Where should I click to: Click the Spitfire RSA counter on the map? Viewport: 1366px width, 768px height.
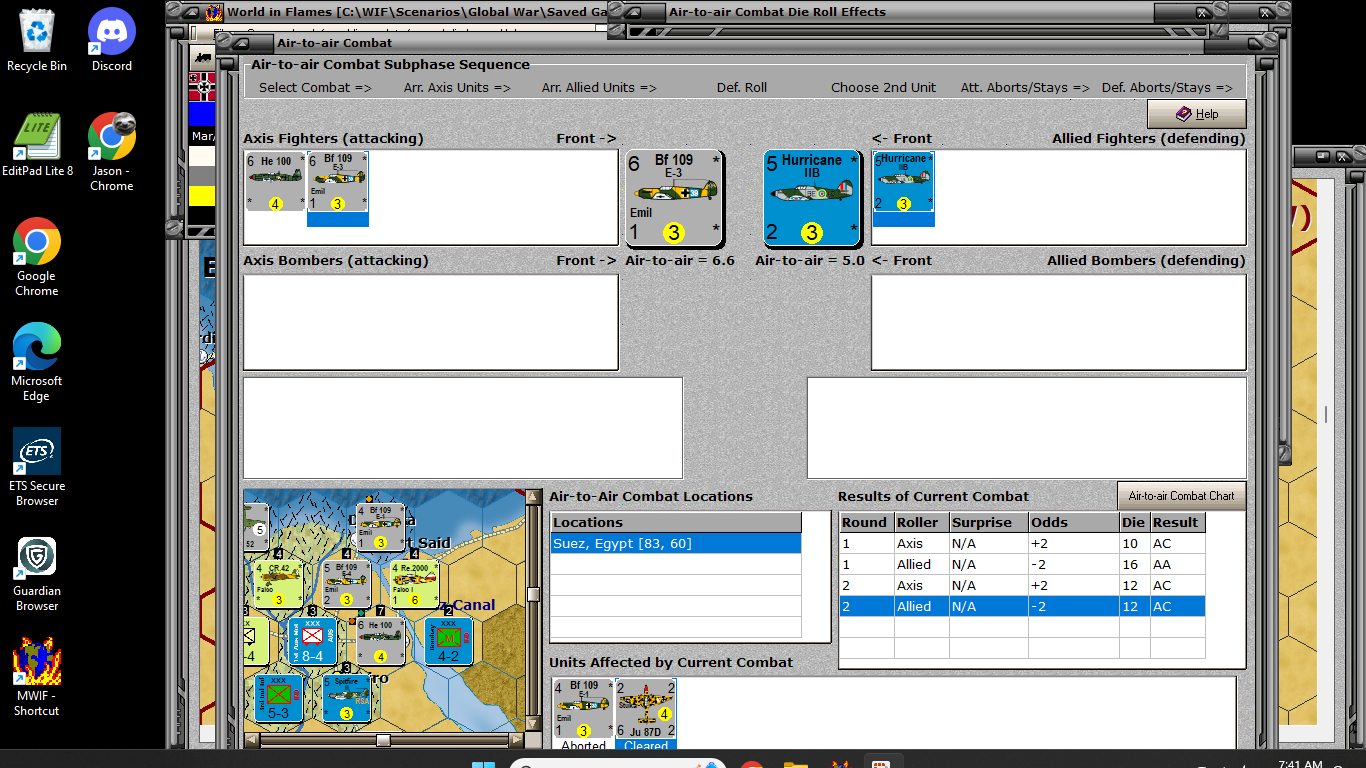[x=345, y=698]
